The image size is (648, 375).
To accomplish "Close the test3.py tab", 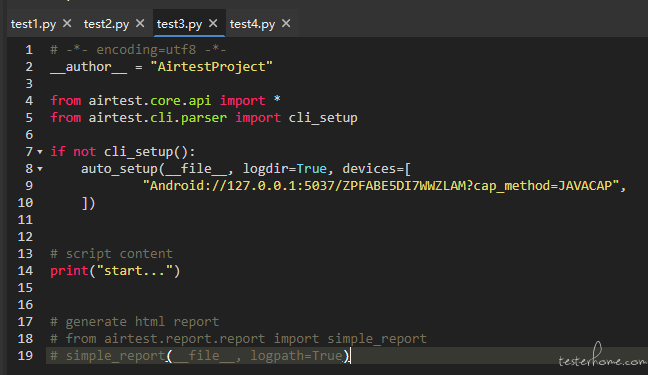I will click(213, 24).
